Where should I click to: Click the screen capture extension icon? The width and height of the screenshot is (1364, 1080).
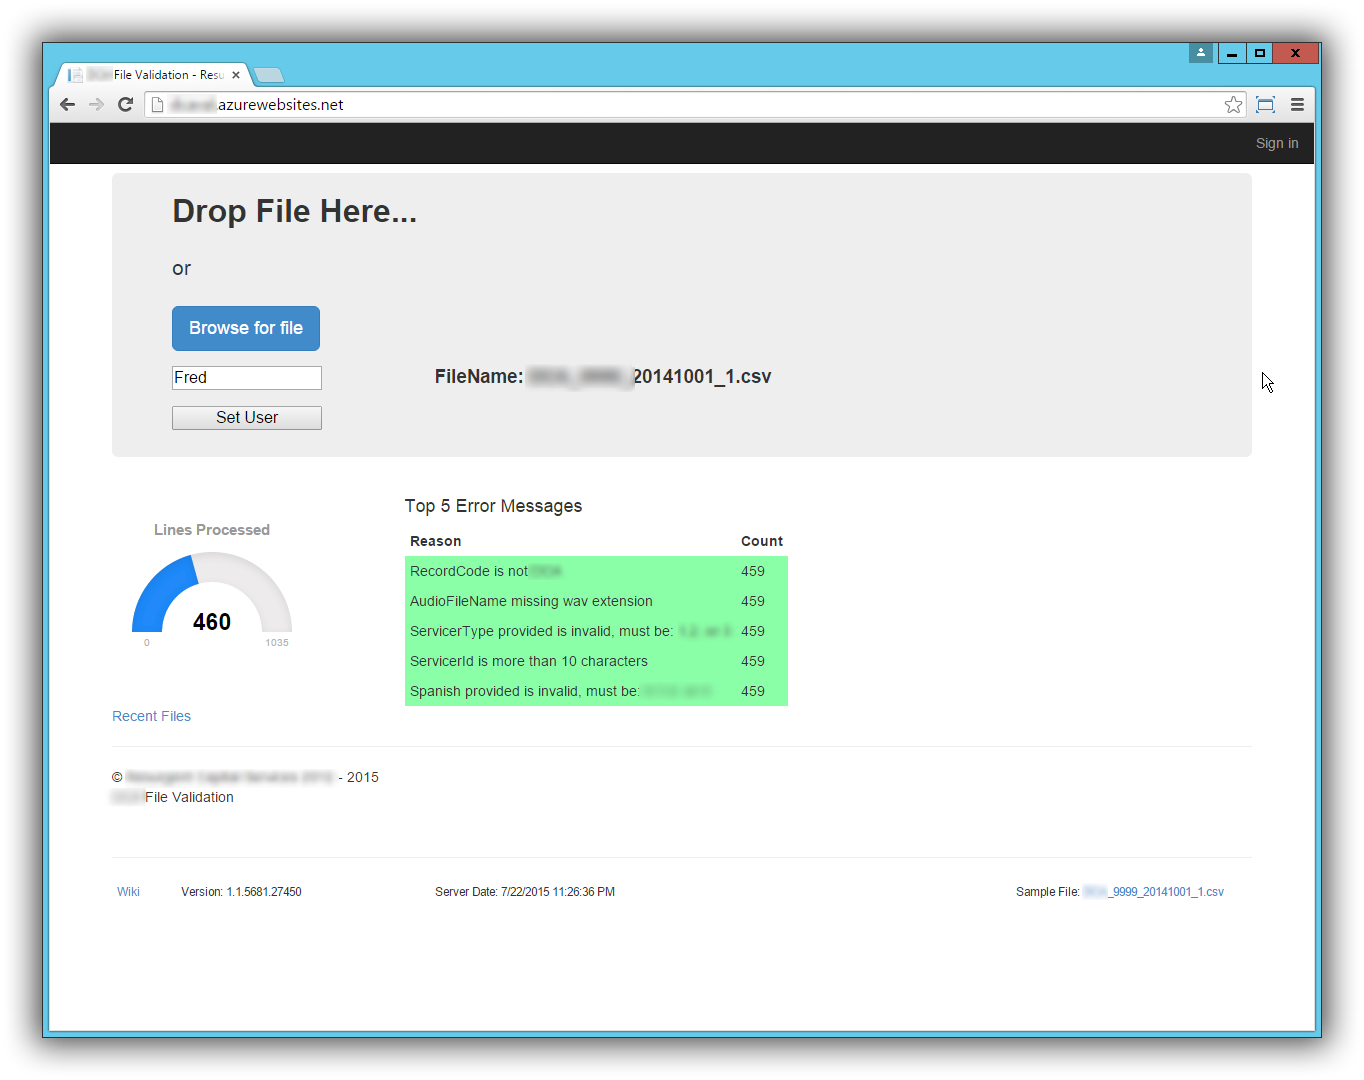click(x=1265, y=105)
